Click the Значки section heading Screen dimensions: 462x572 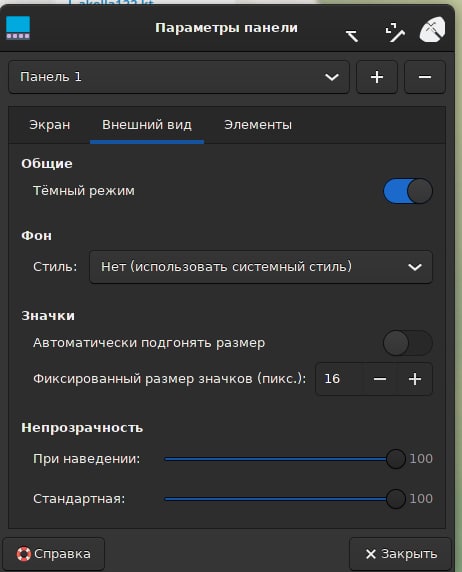48,316
